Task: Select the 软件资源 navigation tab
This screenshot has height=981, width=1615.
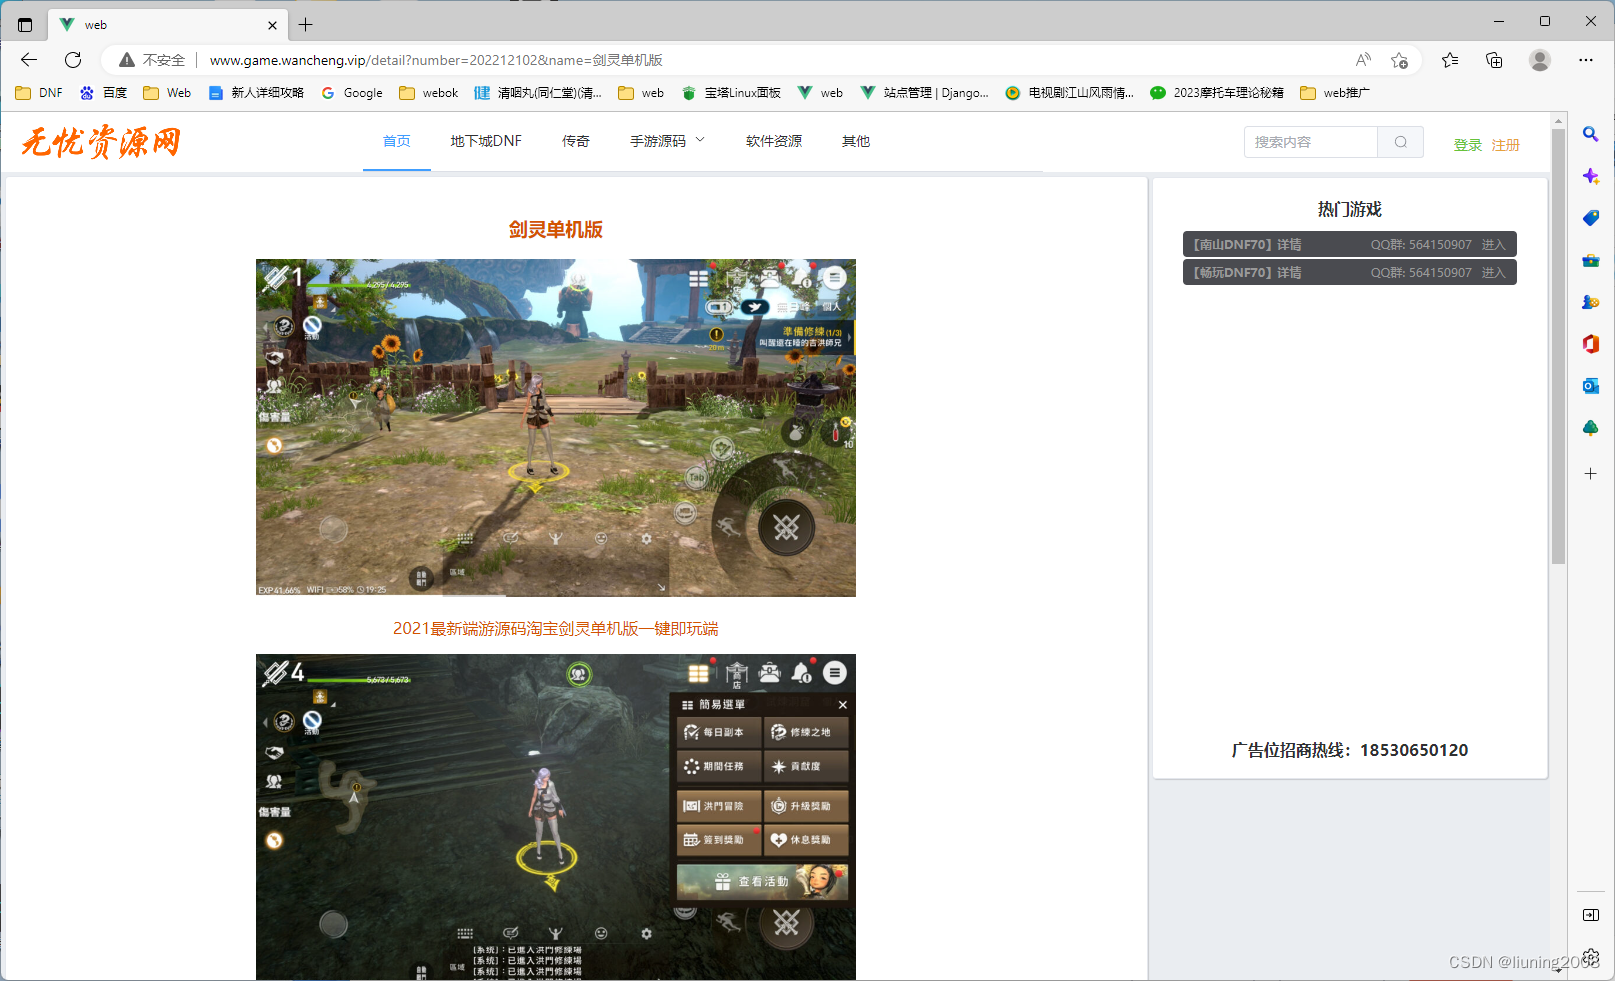Action: click(774, 142)
